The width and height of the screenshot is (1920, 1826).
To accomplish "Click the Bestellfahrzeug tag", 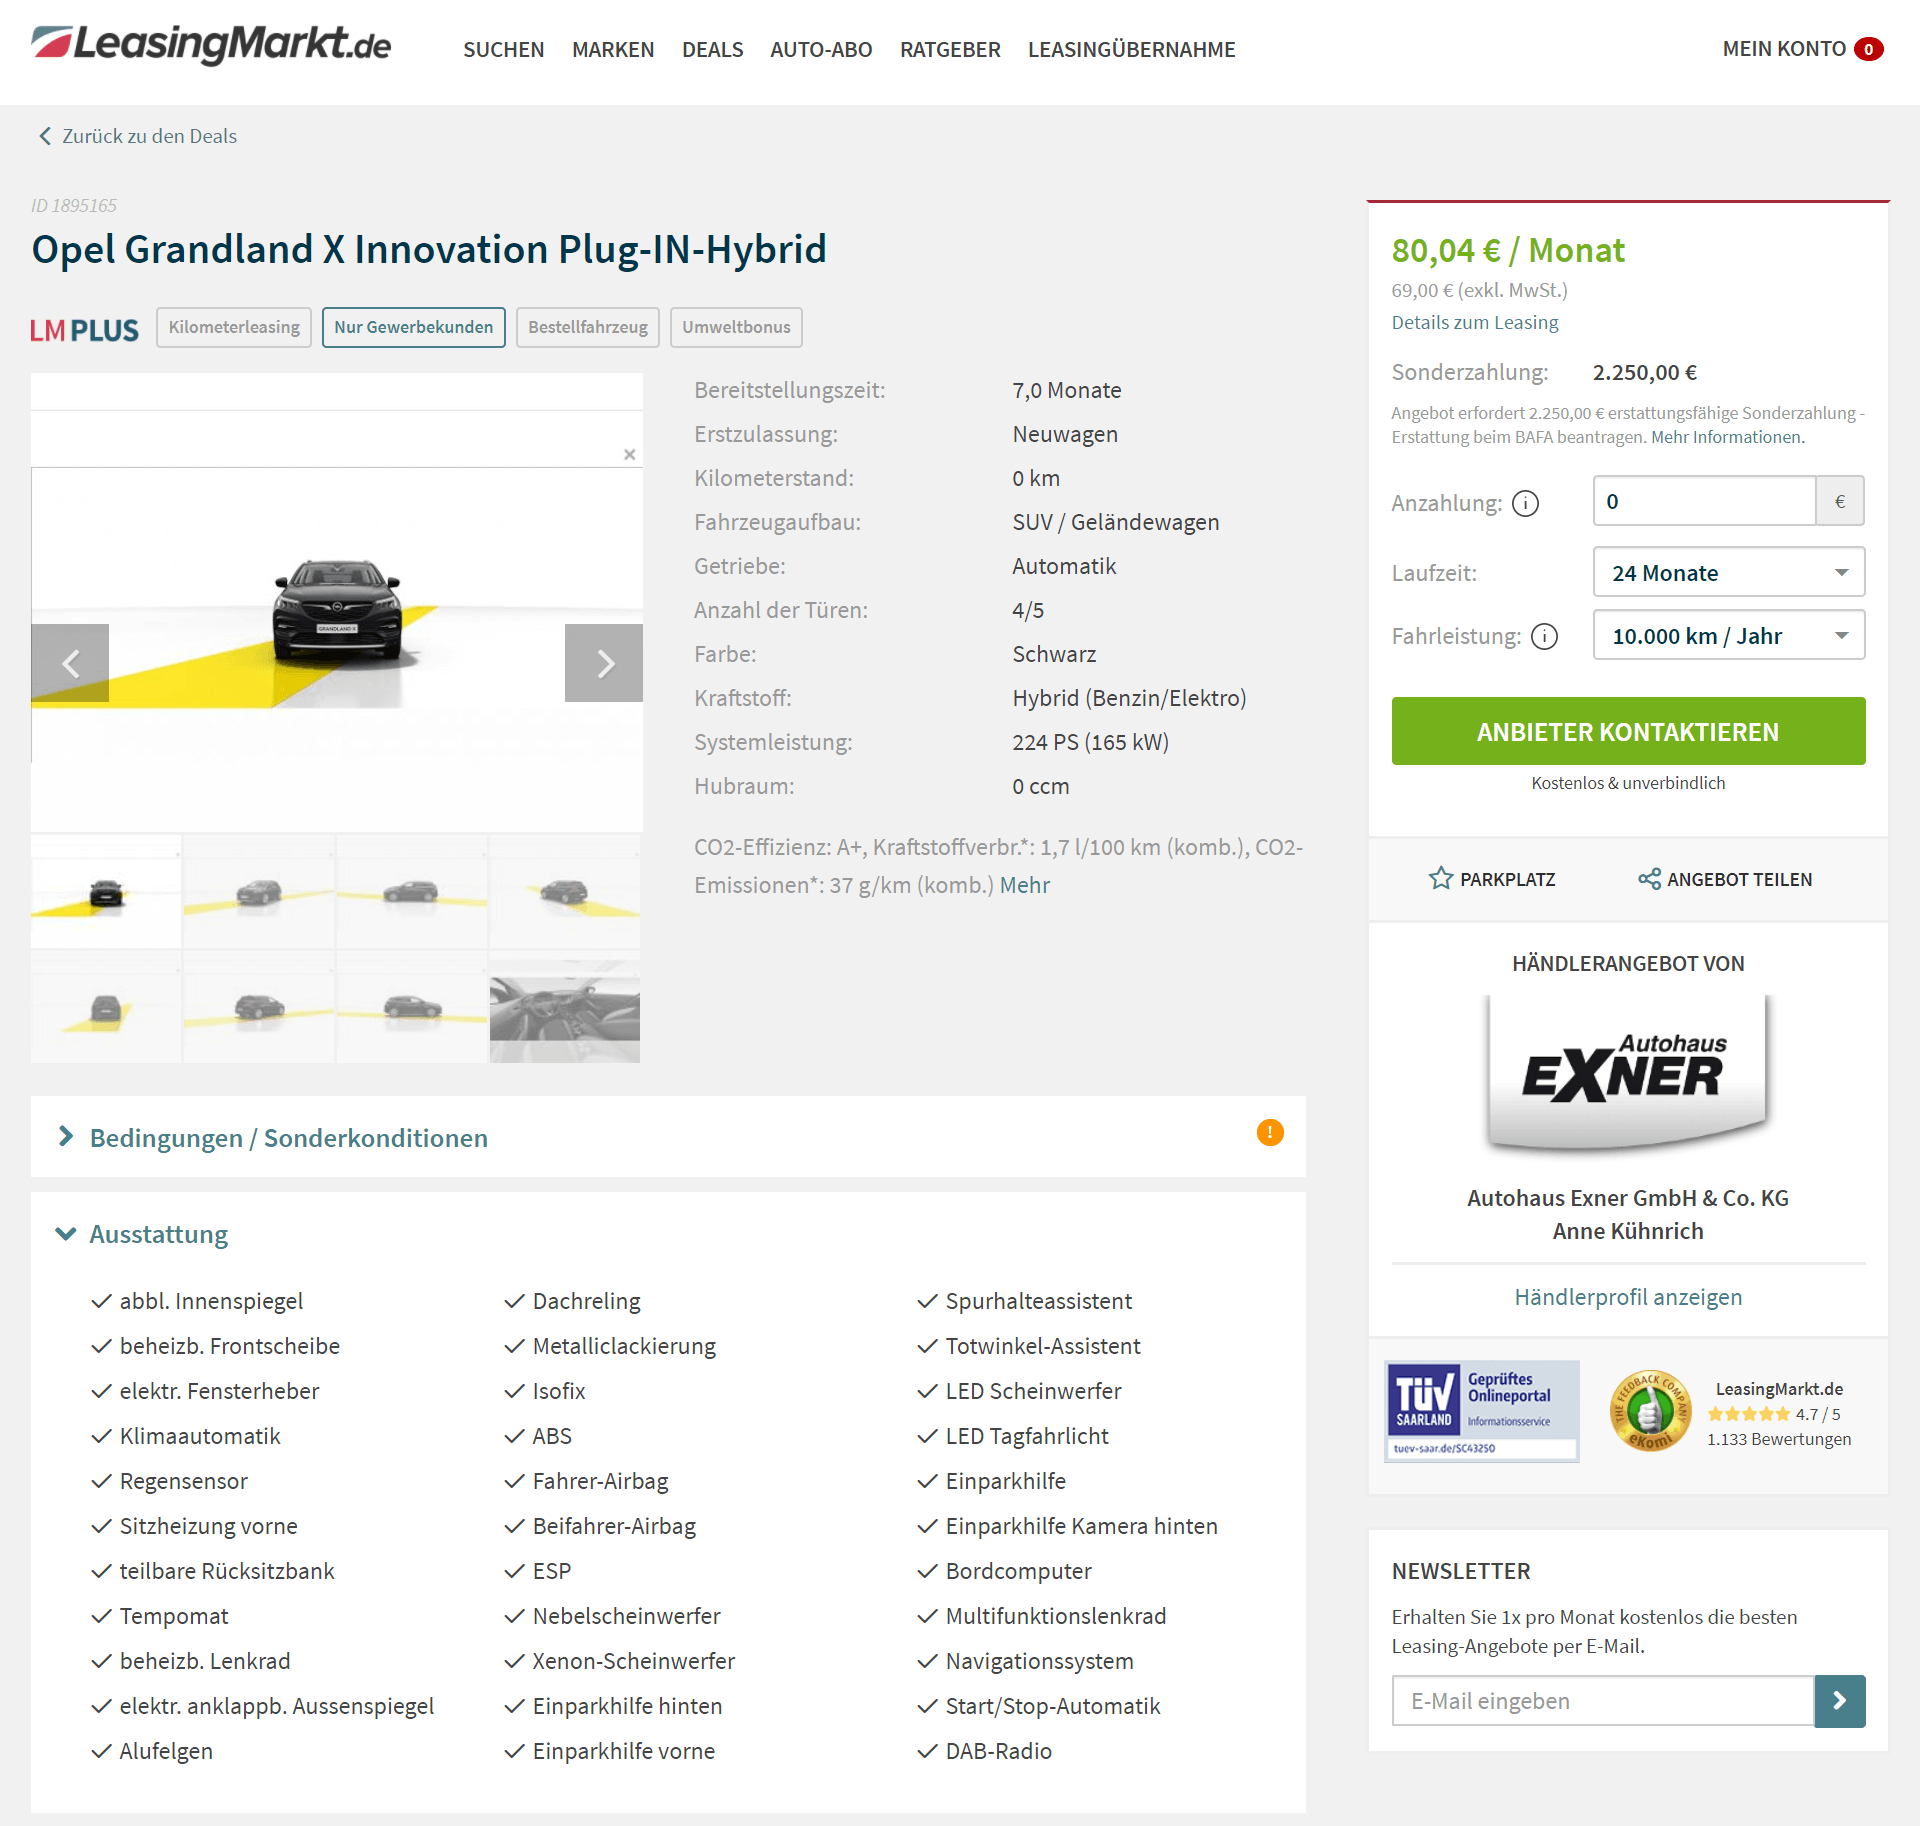I will 588,327.
